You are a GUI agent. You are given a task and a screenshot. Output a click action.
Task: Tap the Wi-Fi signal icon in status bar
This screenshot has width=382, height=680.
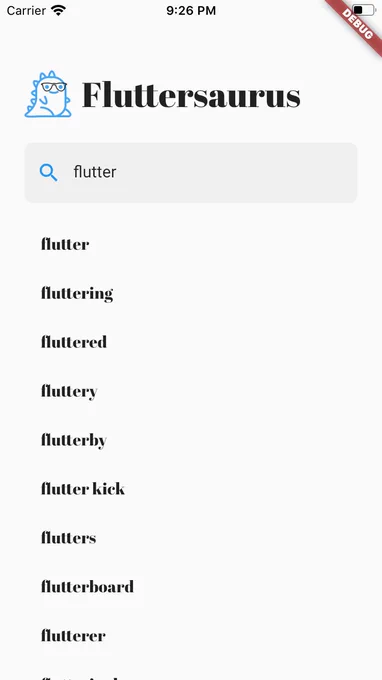(58, 10)
